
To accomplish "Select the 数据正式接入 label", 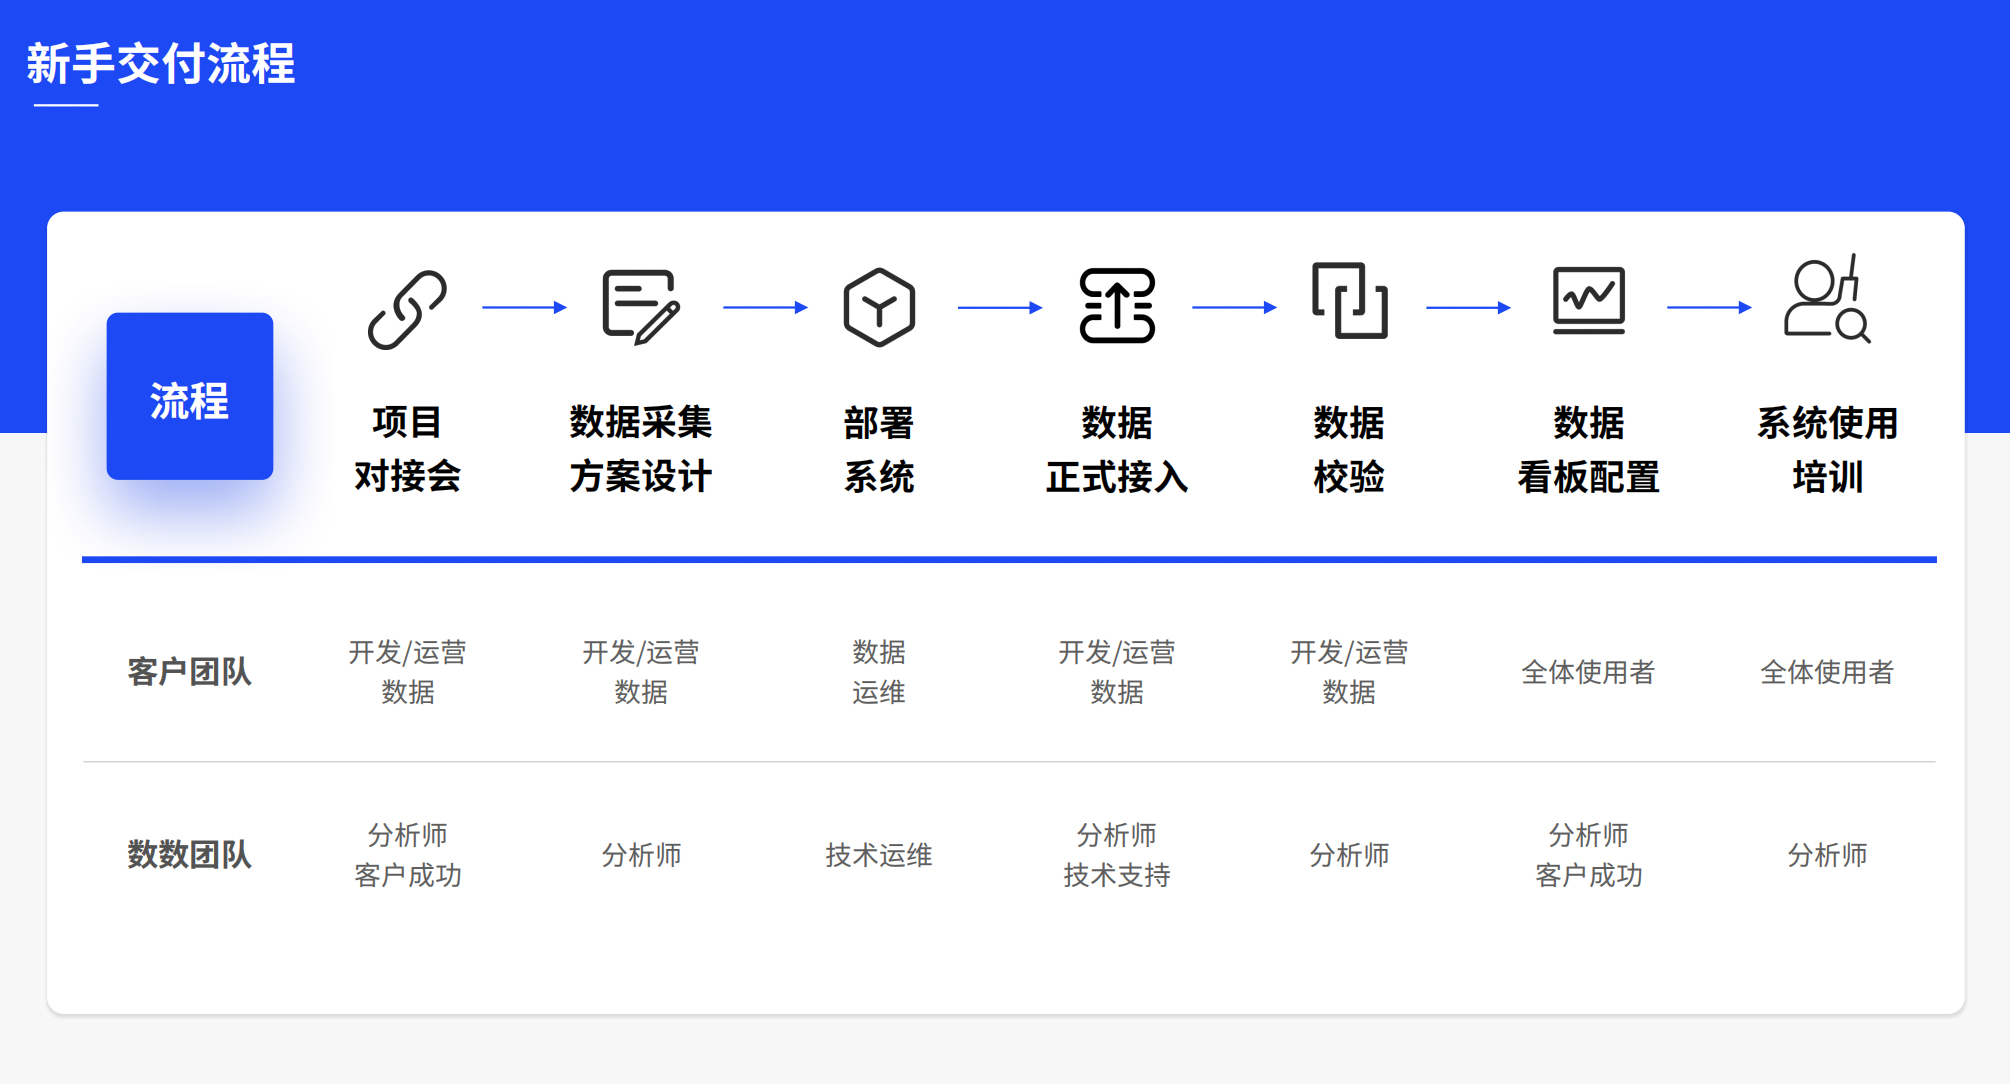I will tap(1117, 449).
